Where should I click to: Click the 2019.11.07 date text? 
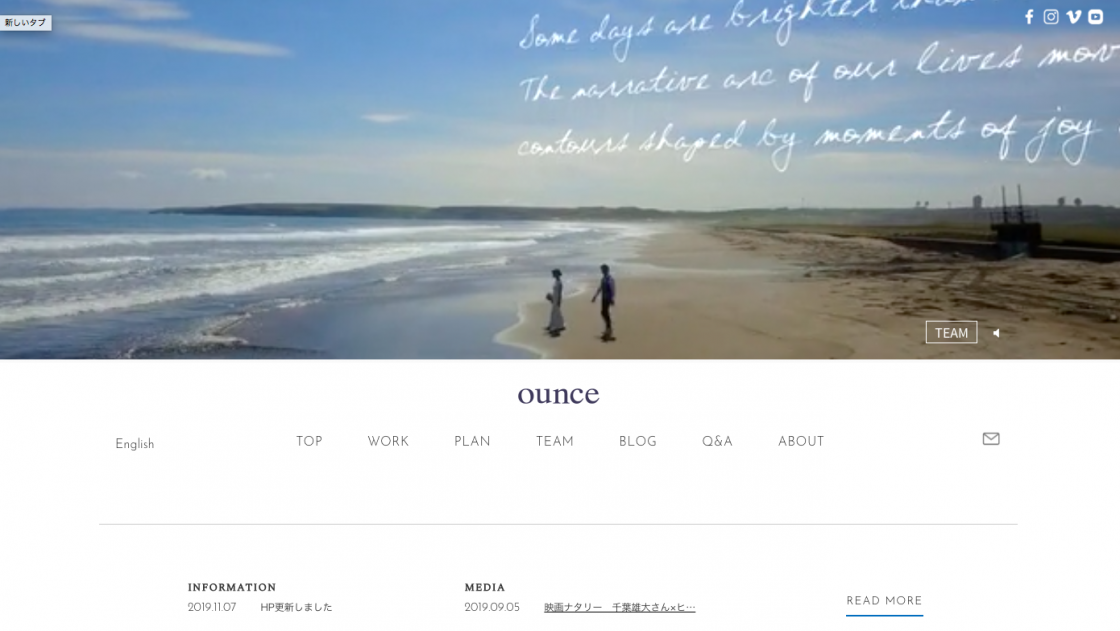[x=211, y=607]
